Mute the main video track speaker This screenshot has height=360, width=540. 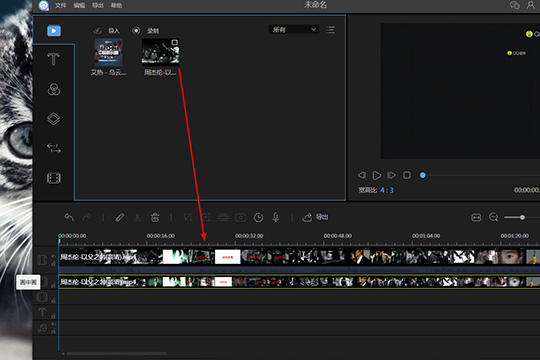tap(53, 257)
